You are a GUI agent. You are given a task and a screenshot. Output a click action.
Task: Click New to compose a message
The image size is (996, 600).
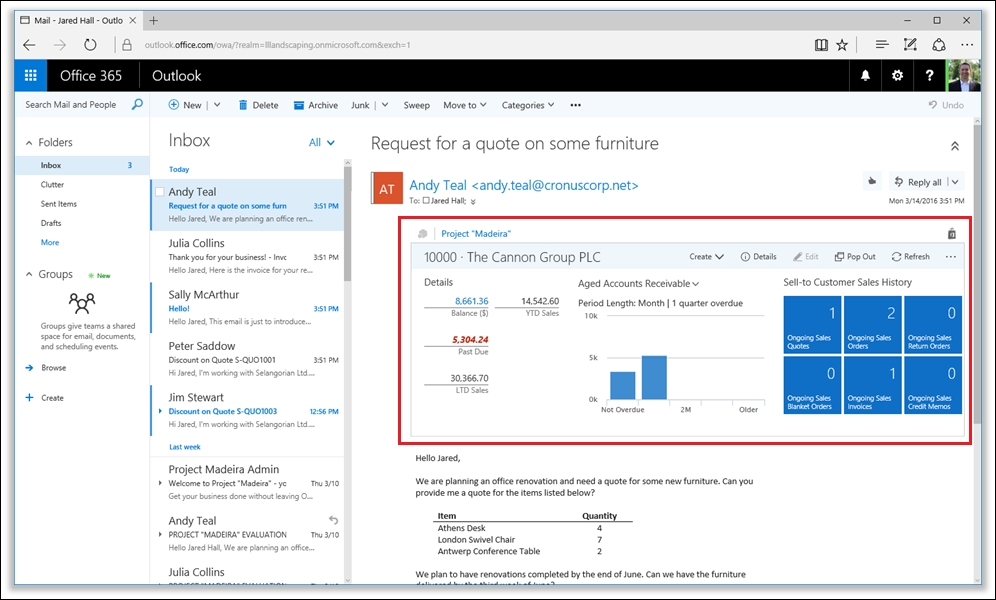point(185,105)
